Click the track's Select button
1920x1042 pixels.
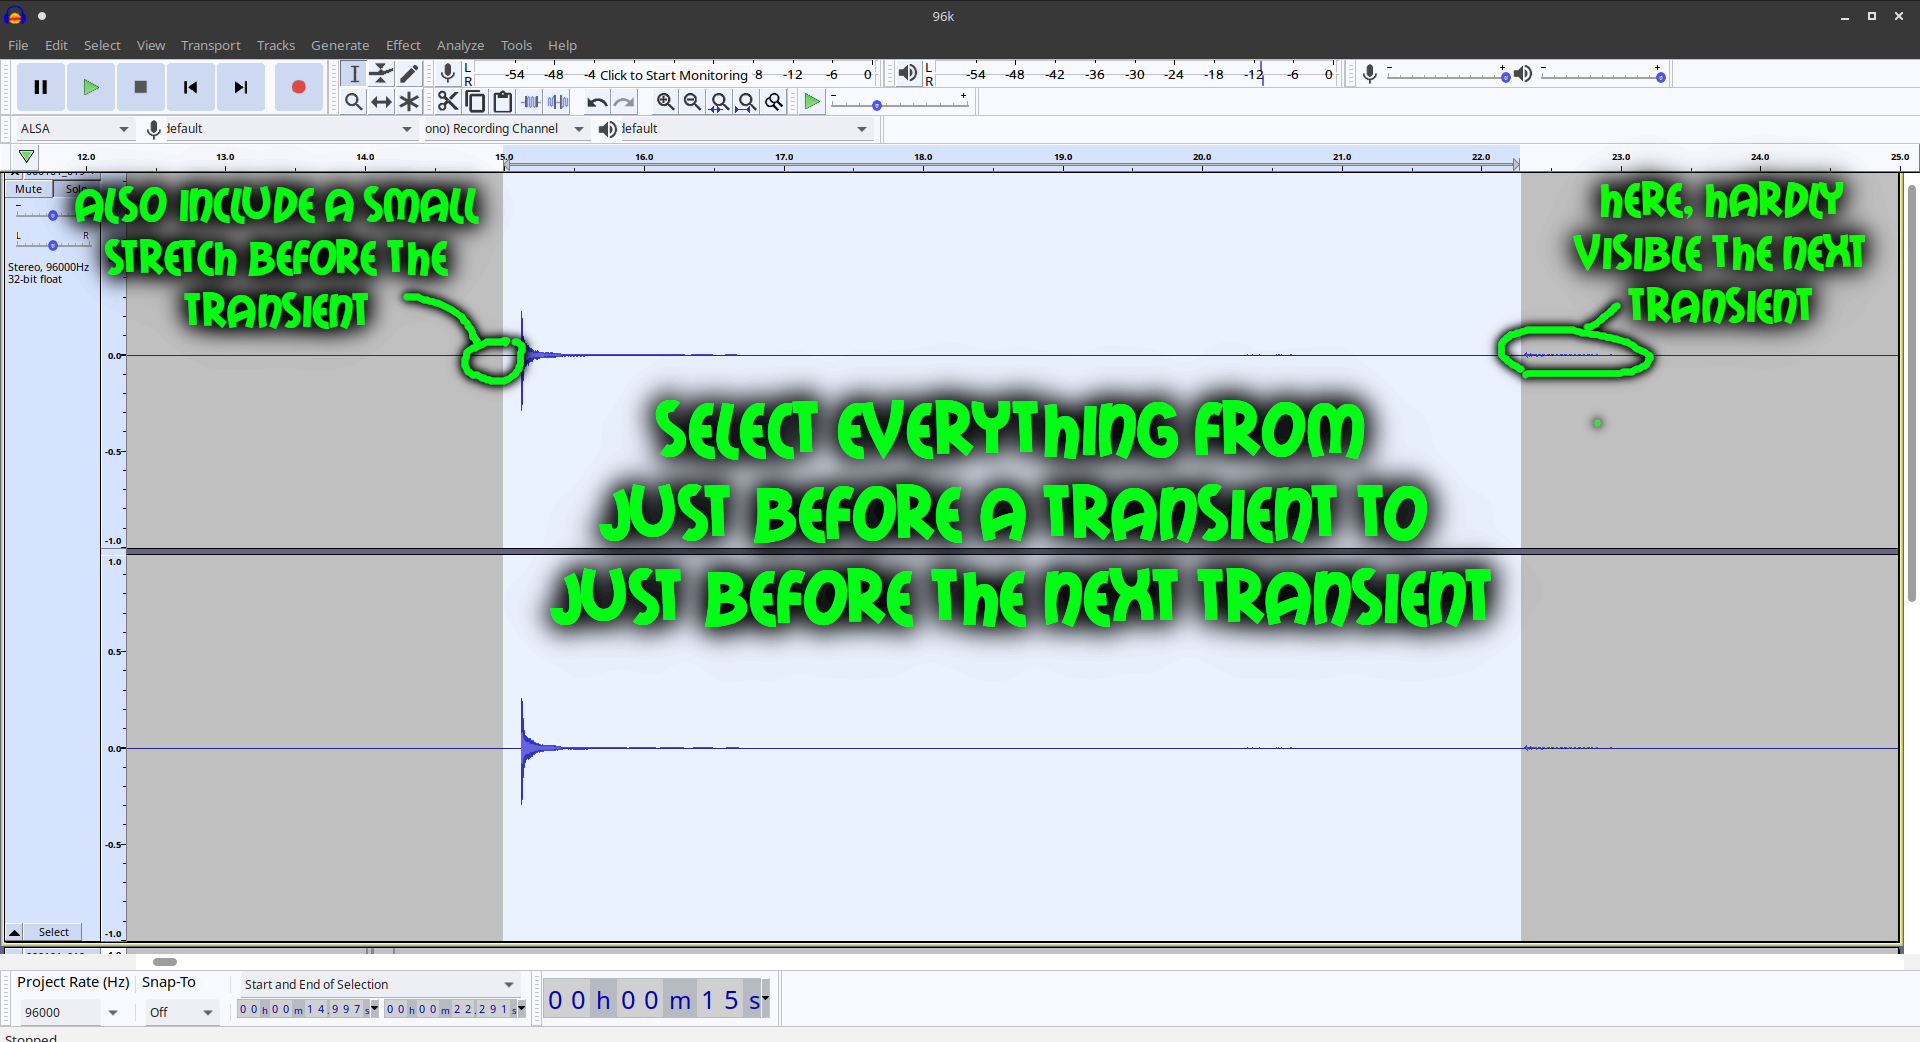point(53,931)
